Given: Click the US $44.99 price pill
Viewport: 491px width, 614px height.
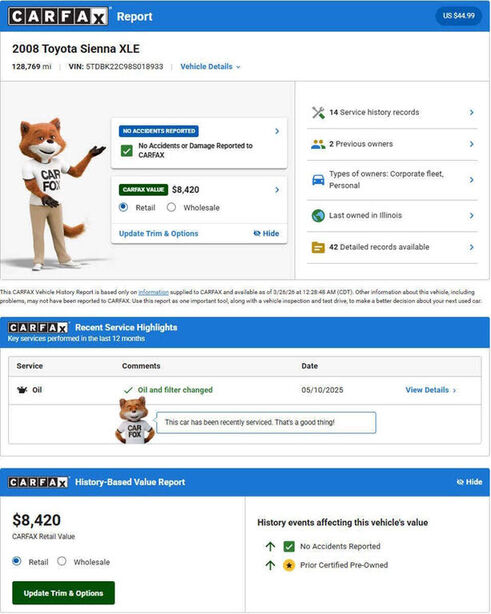Looking at the screenshot, I should (459, 16).
